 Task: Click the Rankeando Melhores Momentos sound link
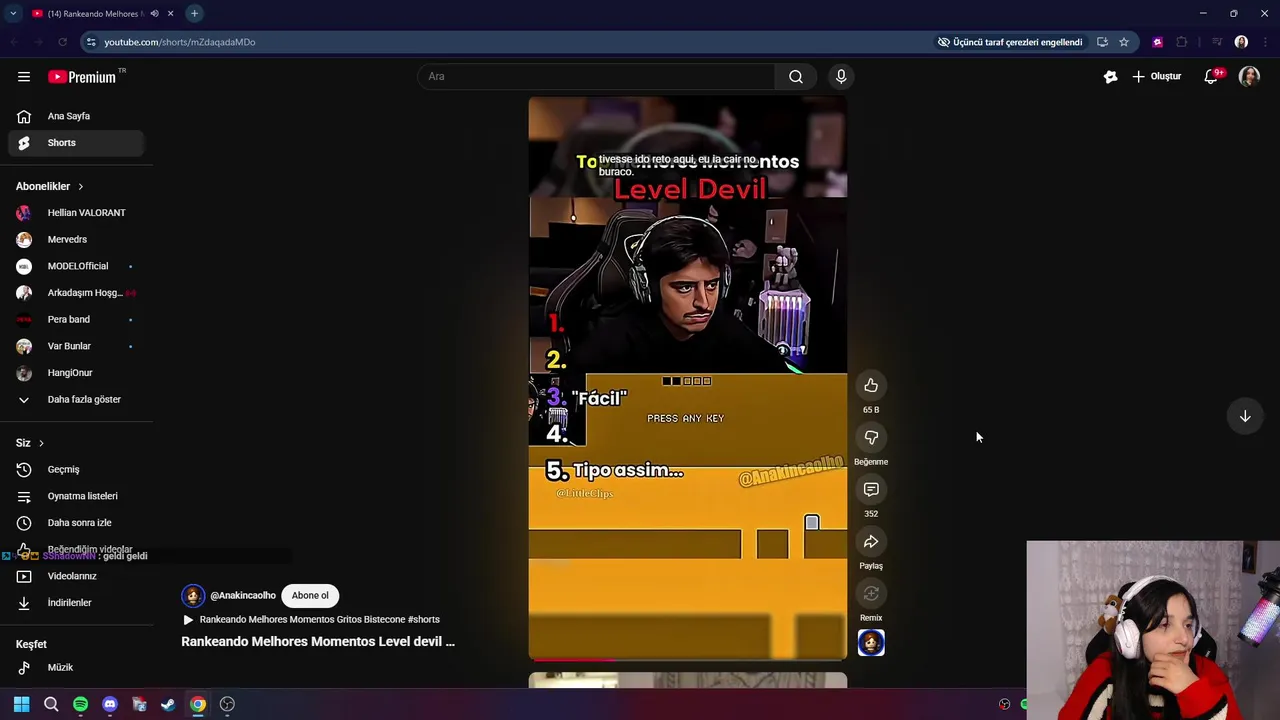click(311, 619)
